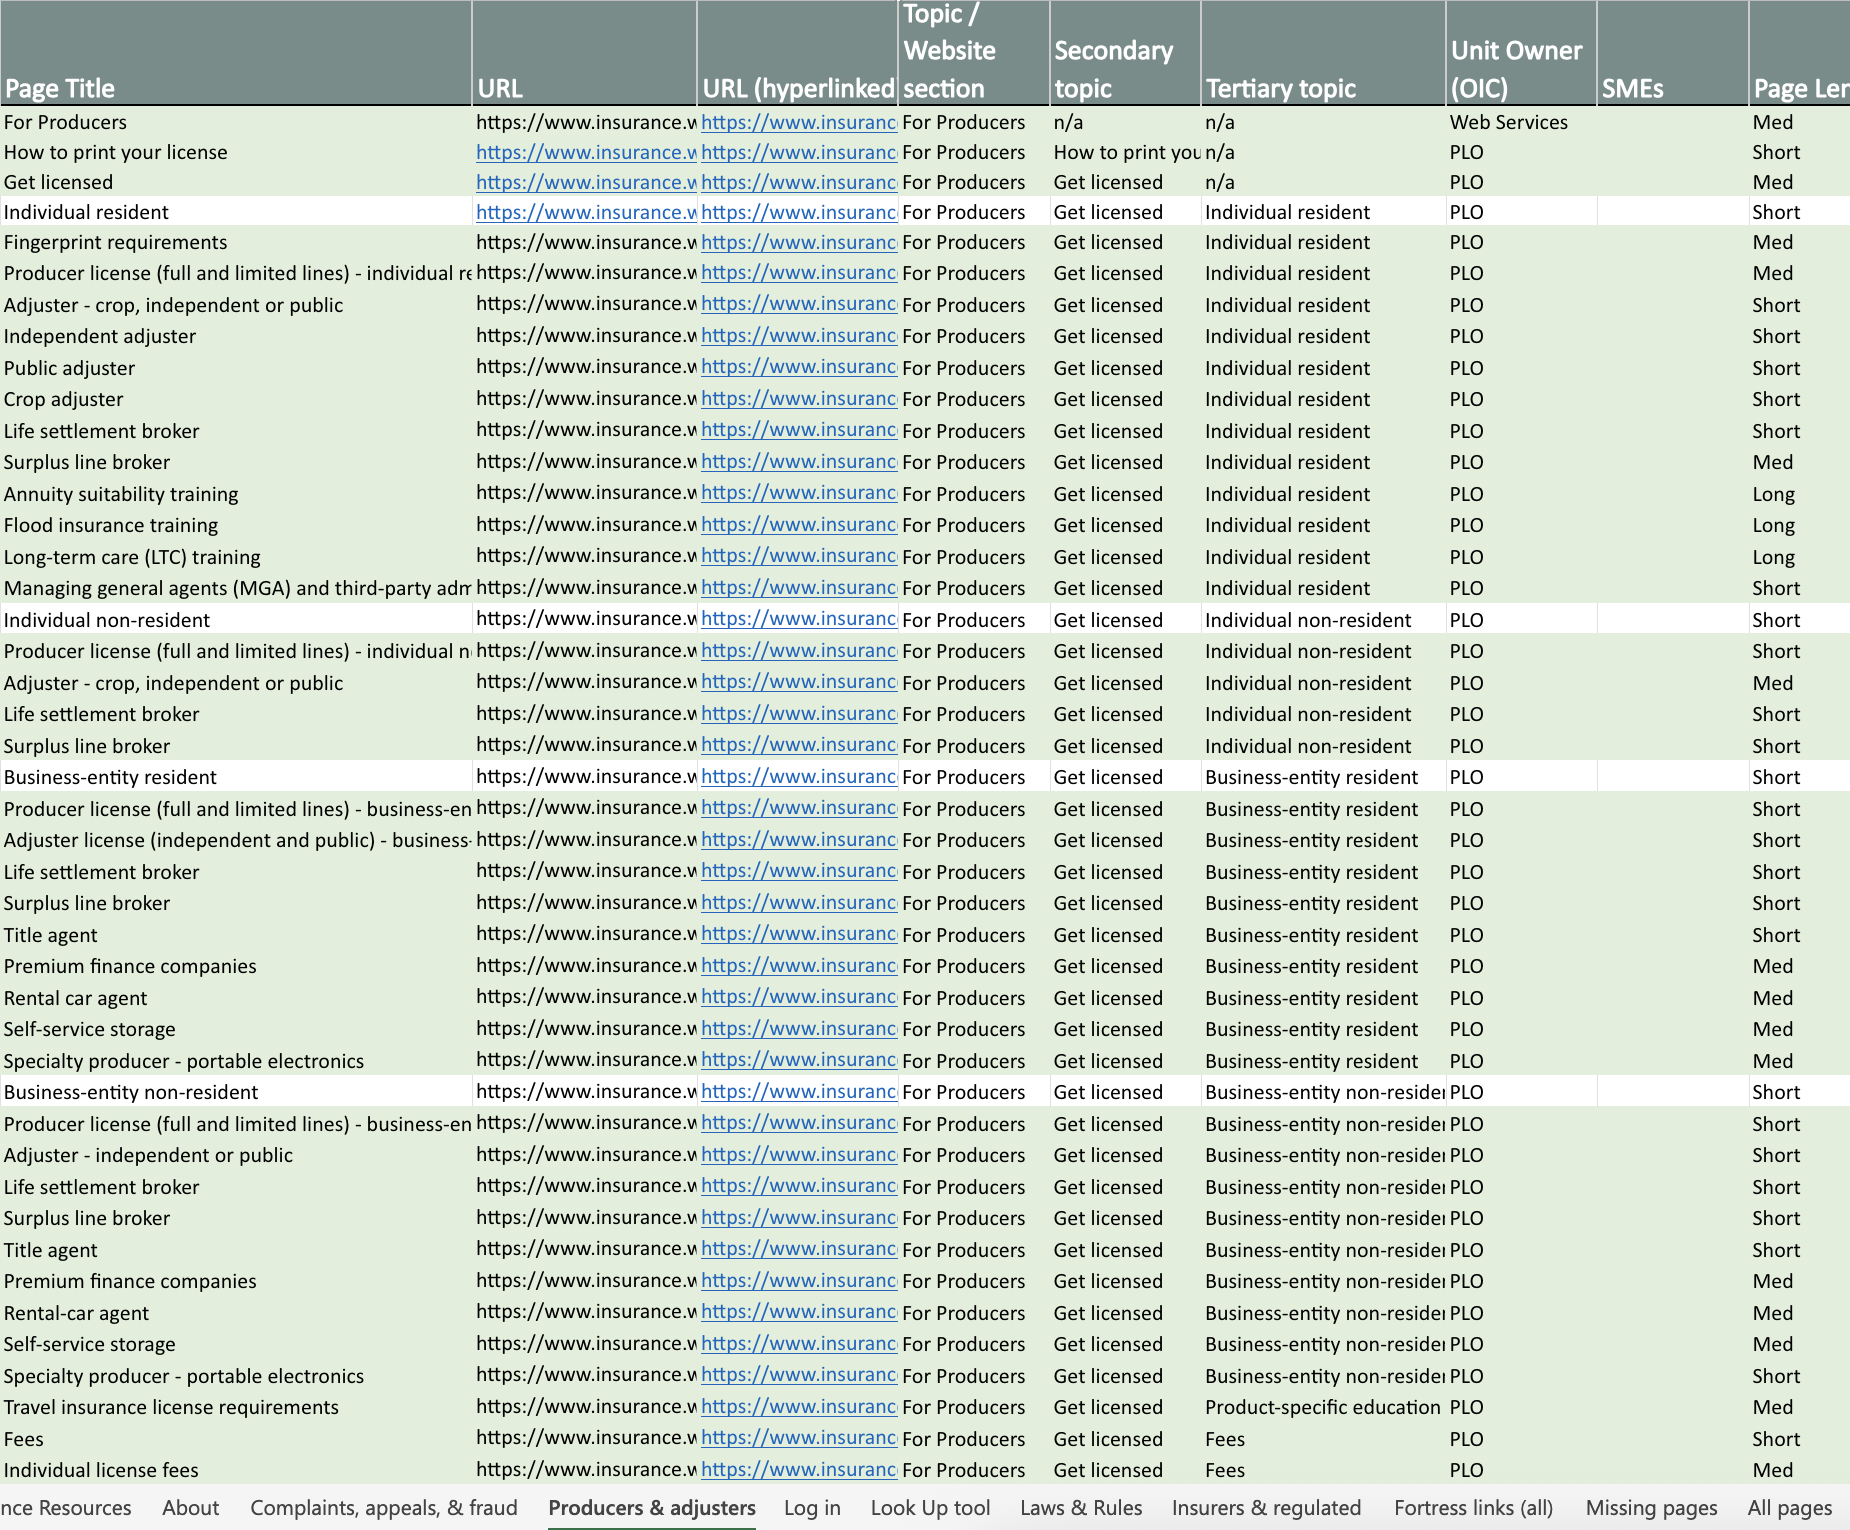The image size is (1850, 1530).
Task: Select plain URL cell for Public adjuster row
Action: coord(584,367)
